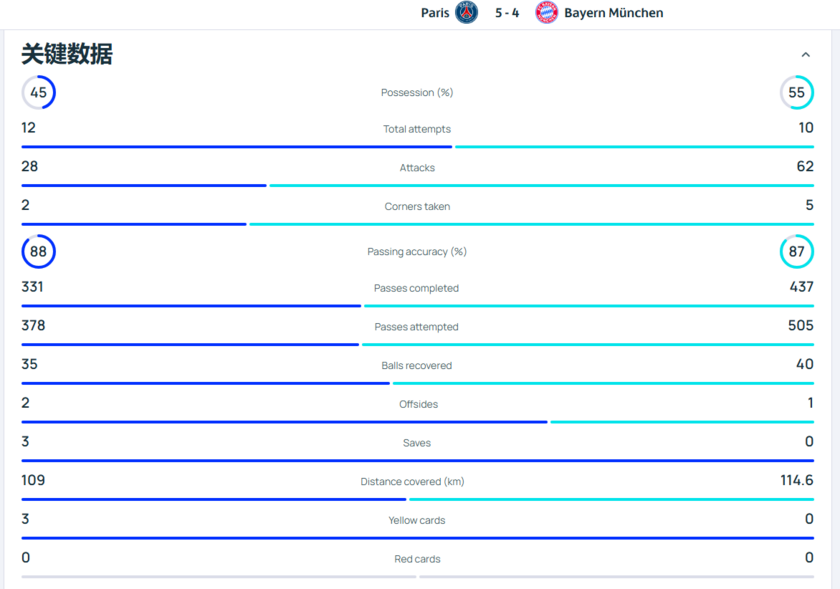Select the Passes completed label

point(417,288)
